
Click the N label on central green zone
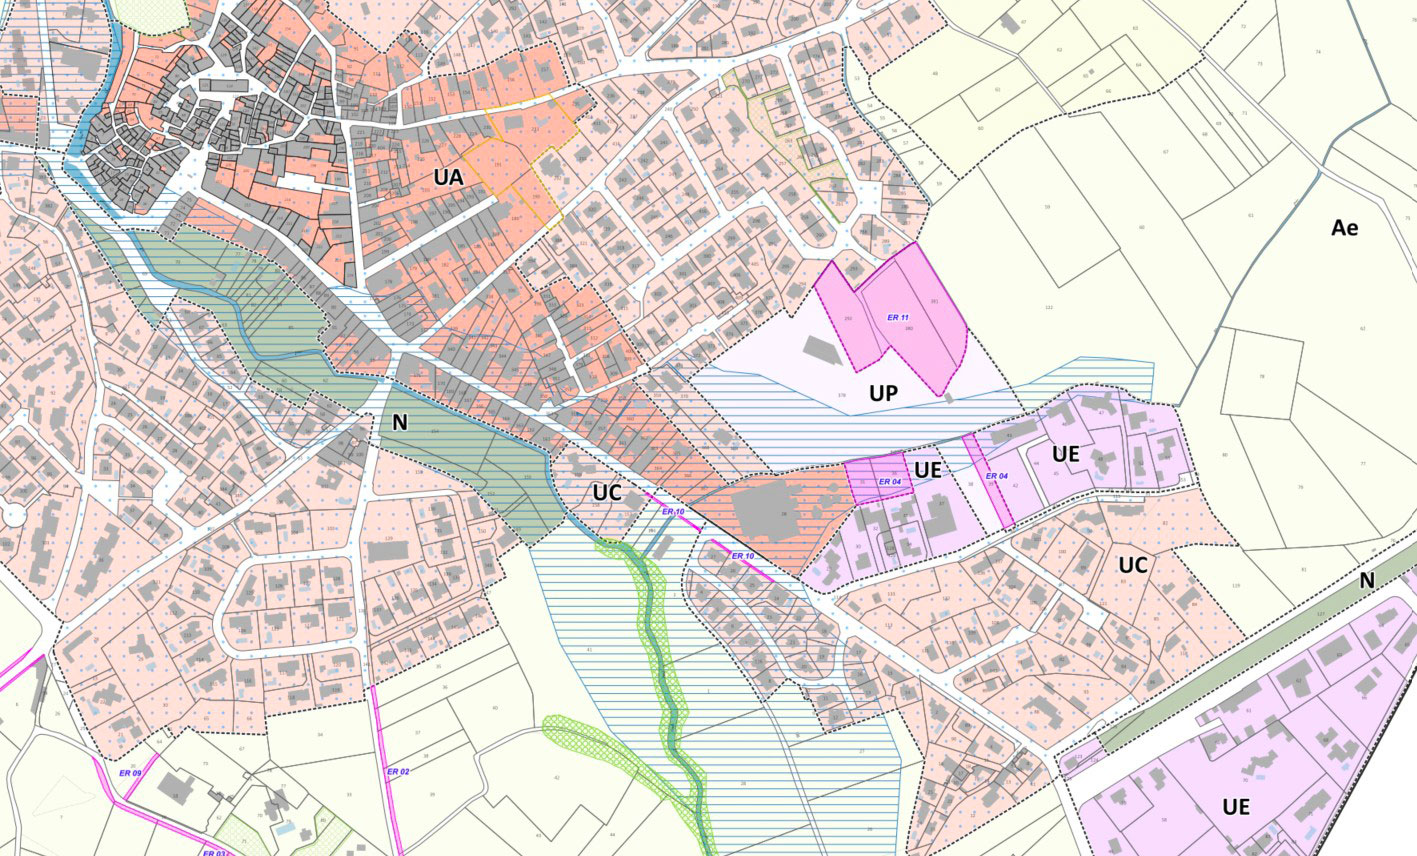pyautogui.click(x=400, y=423)
